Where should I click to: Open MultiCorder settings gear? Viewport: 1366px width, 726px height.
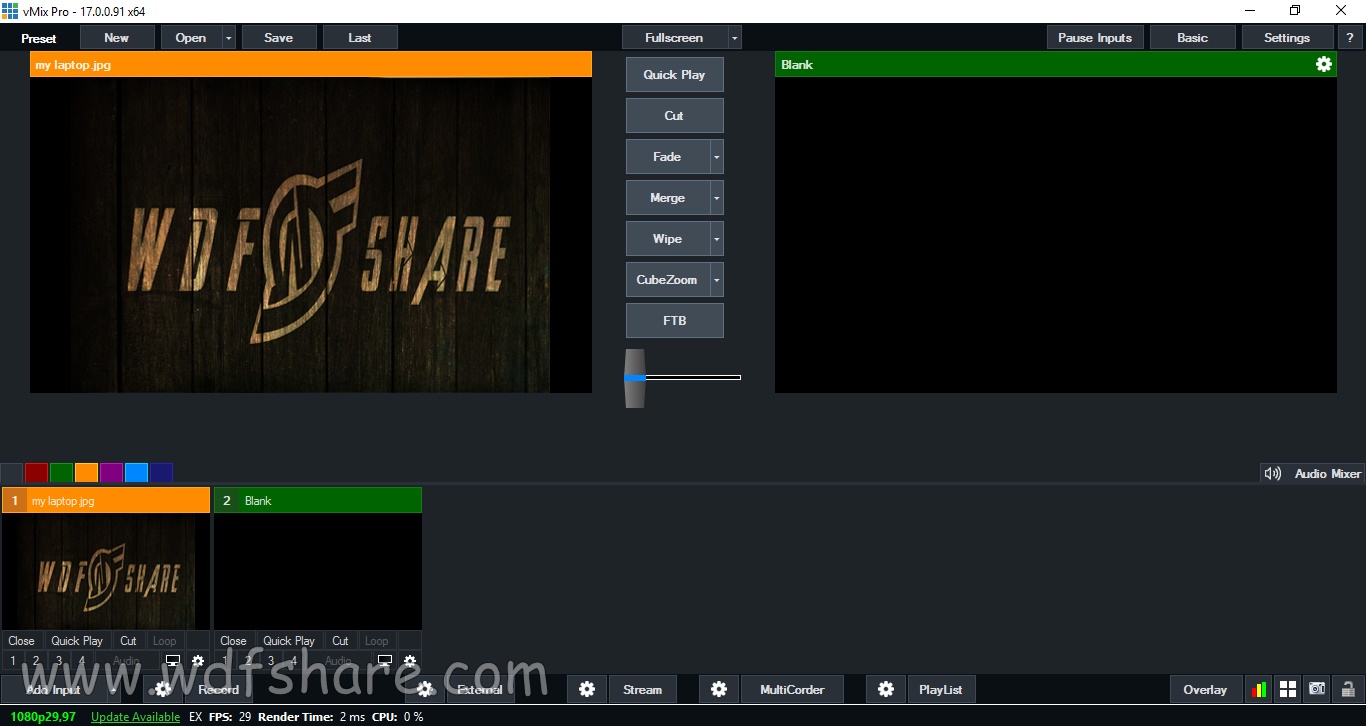[719, 689]
